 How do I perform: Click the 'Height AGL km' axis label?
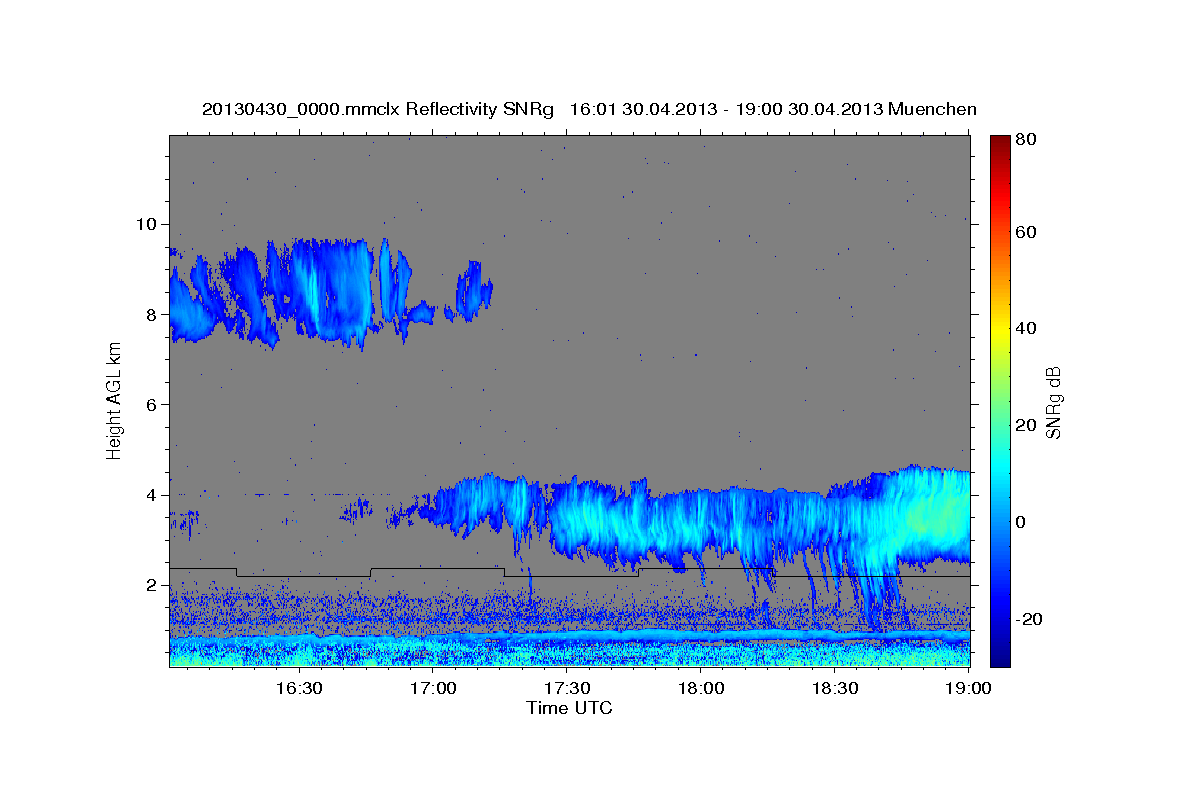(114, 401)
